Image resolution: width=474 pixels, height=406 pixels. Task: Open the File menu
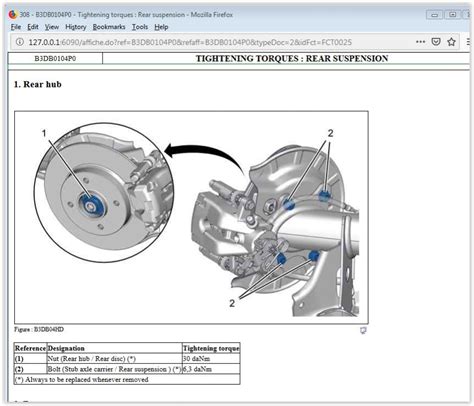[16, 27]
